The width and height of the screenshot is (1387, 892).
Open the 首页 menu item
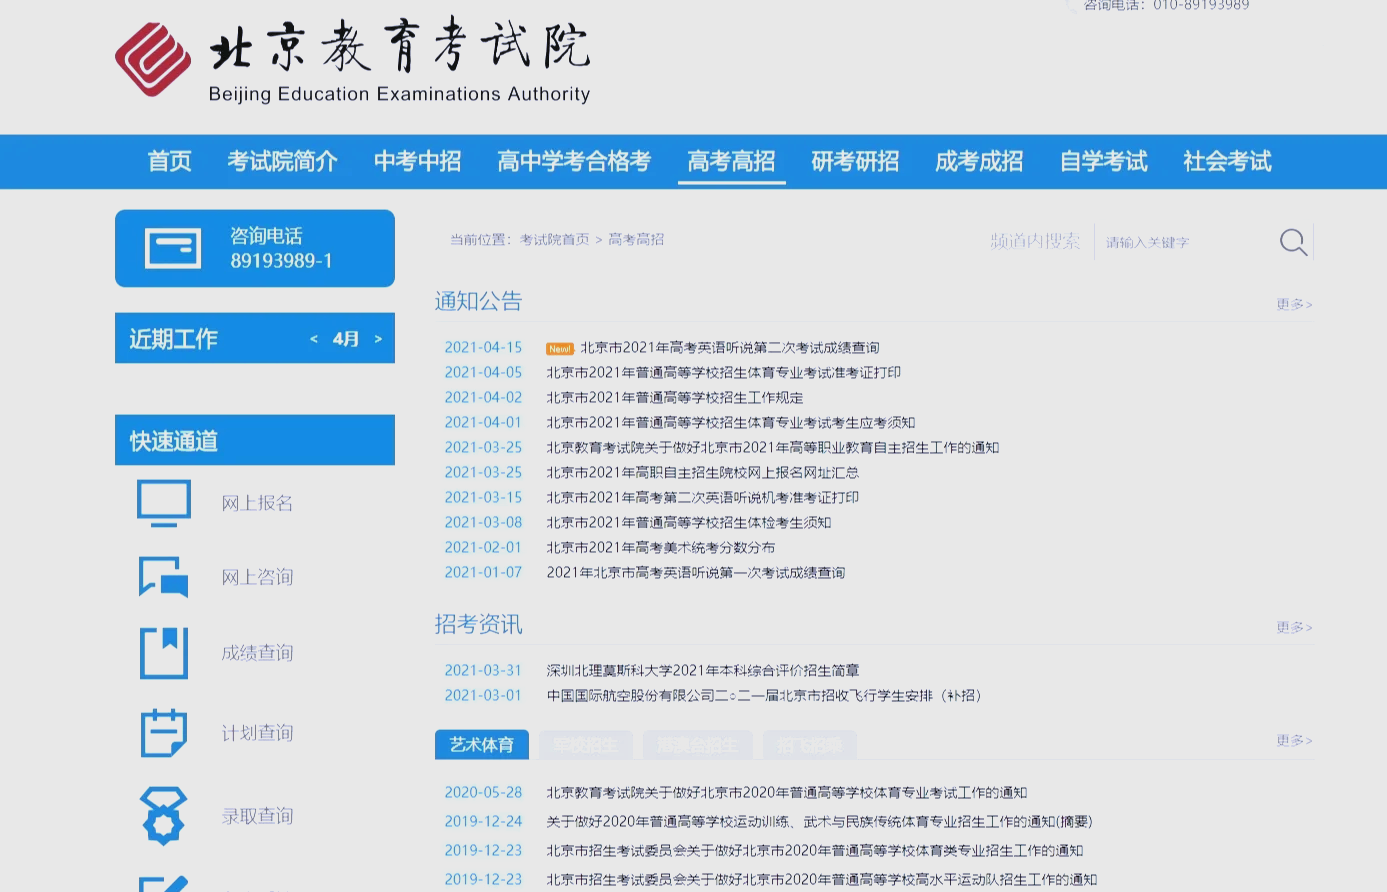169,161
